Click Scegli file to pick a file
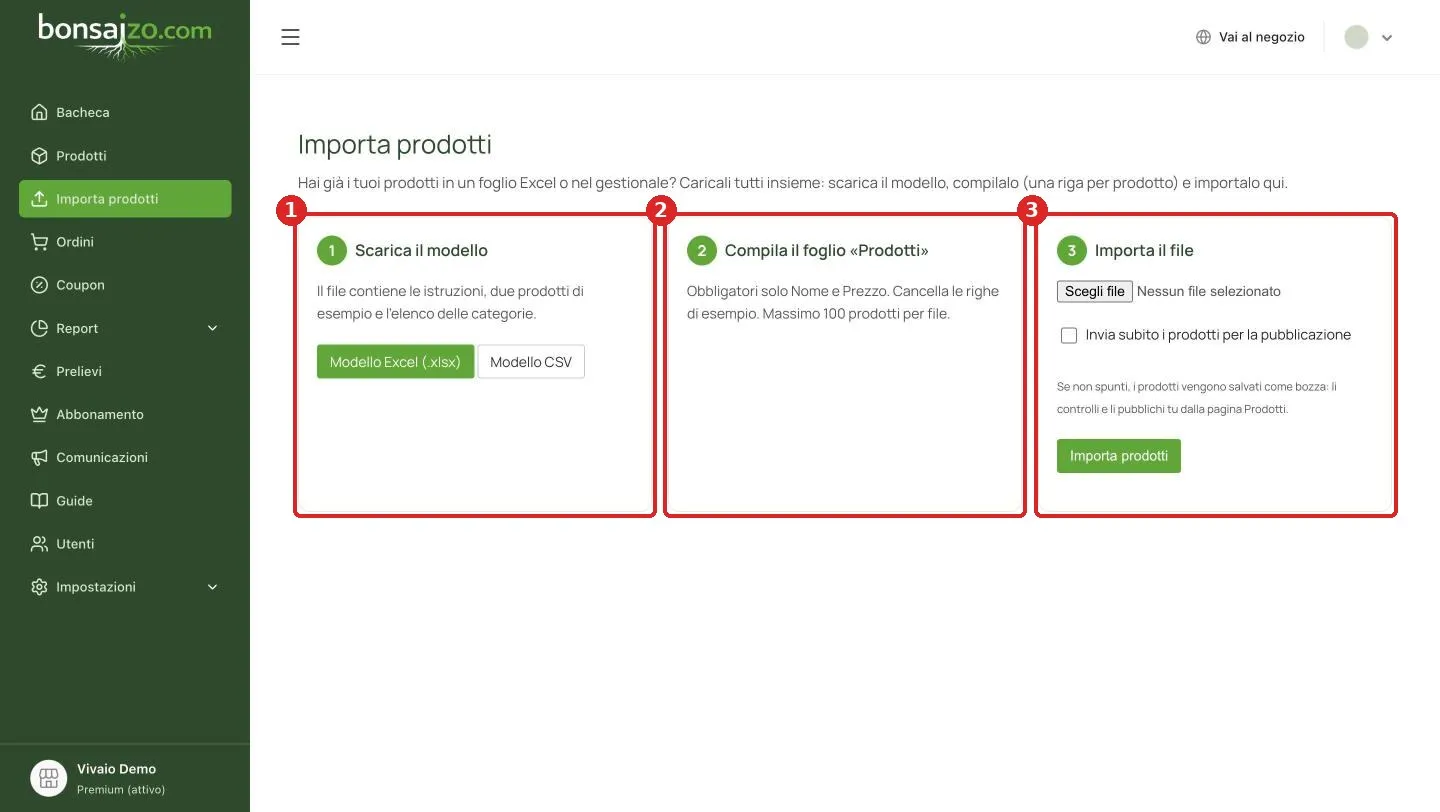This screenshot has height=812, width=1440. point(1094,291)
